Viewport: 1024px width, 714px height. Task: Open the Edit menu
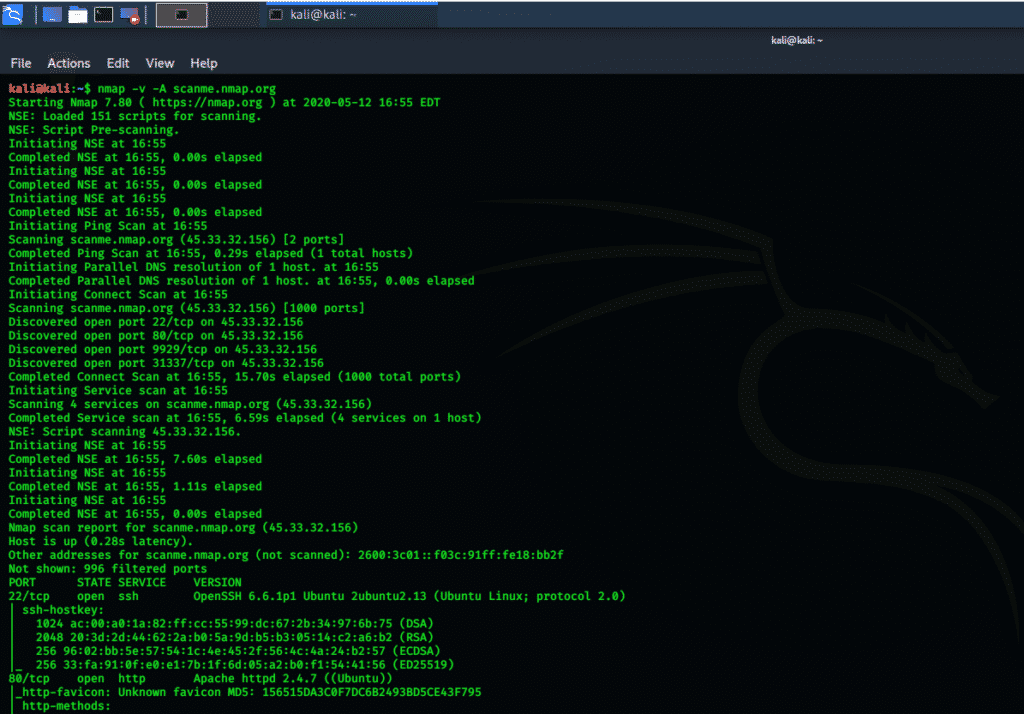point(118,63)
